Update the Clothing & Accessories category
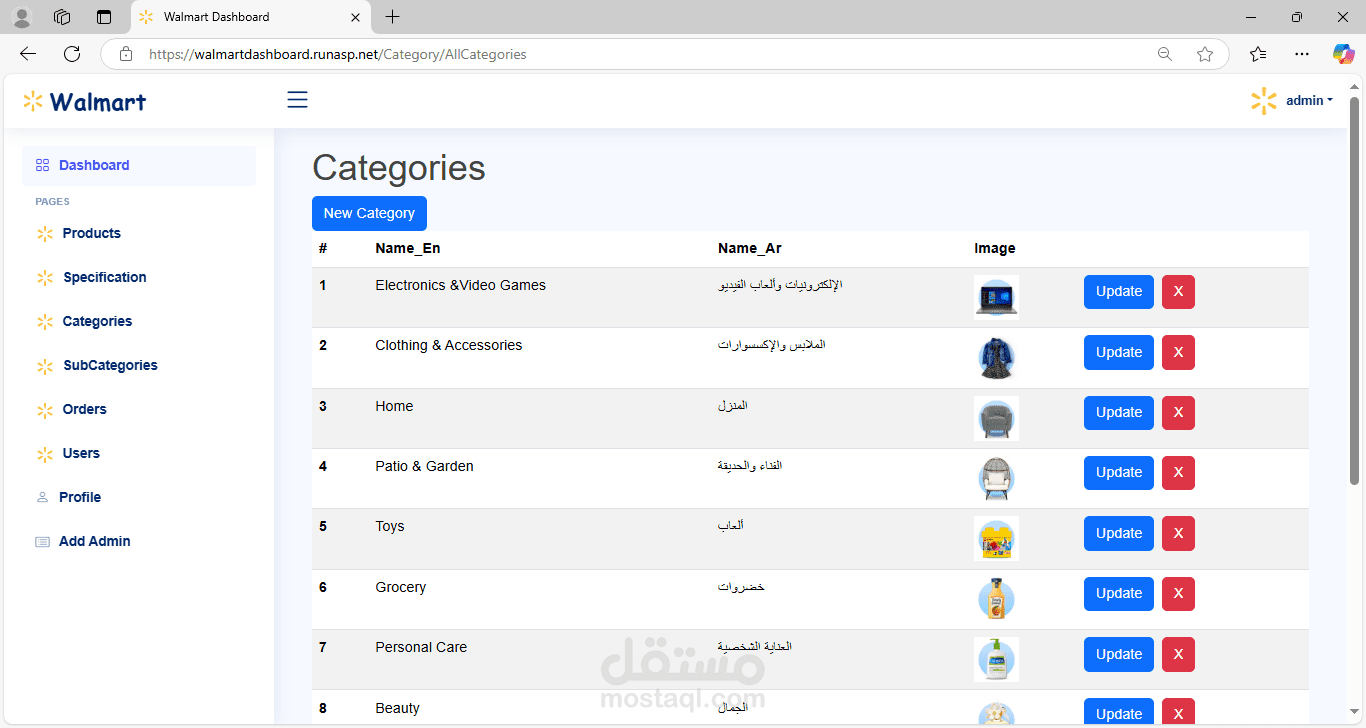Image resolution: width=1366 pixels, height=728 pixels. click(1119, 353)
